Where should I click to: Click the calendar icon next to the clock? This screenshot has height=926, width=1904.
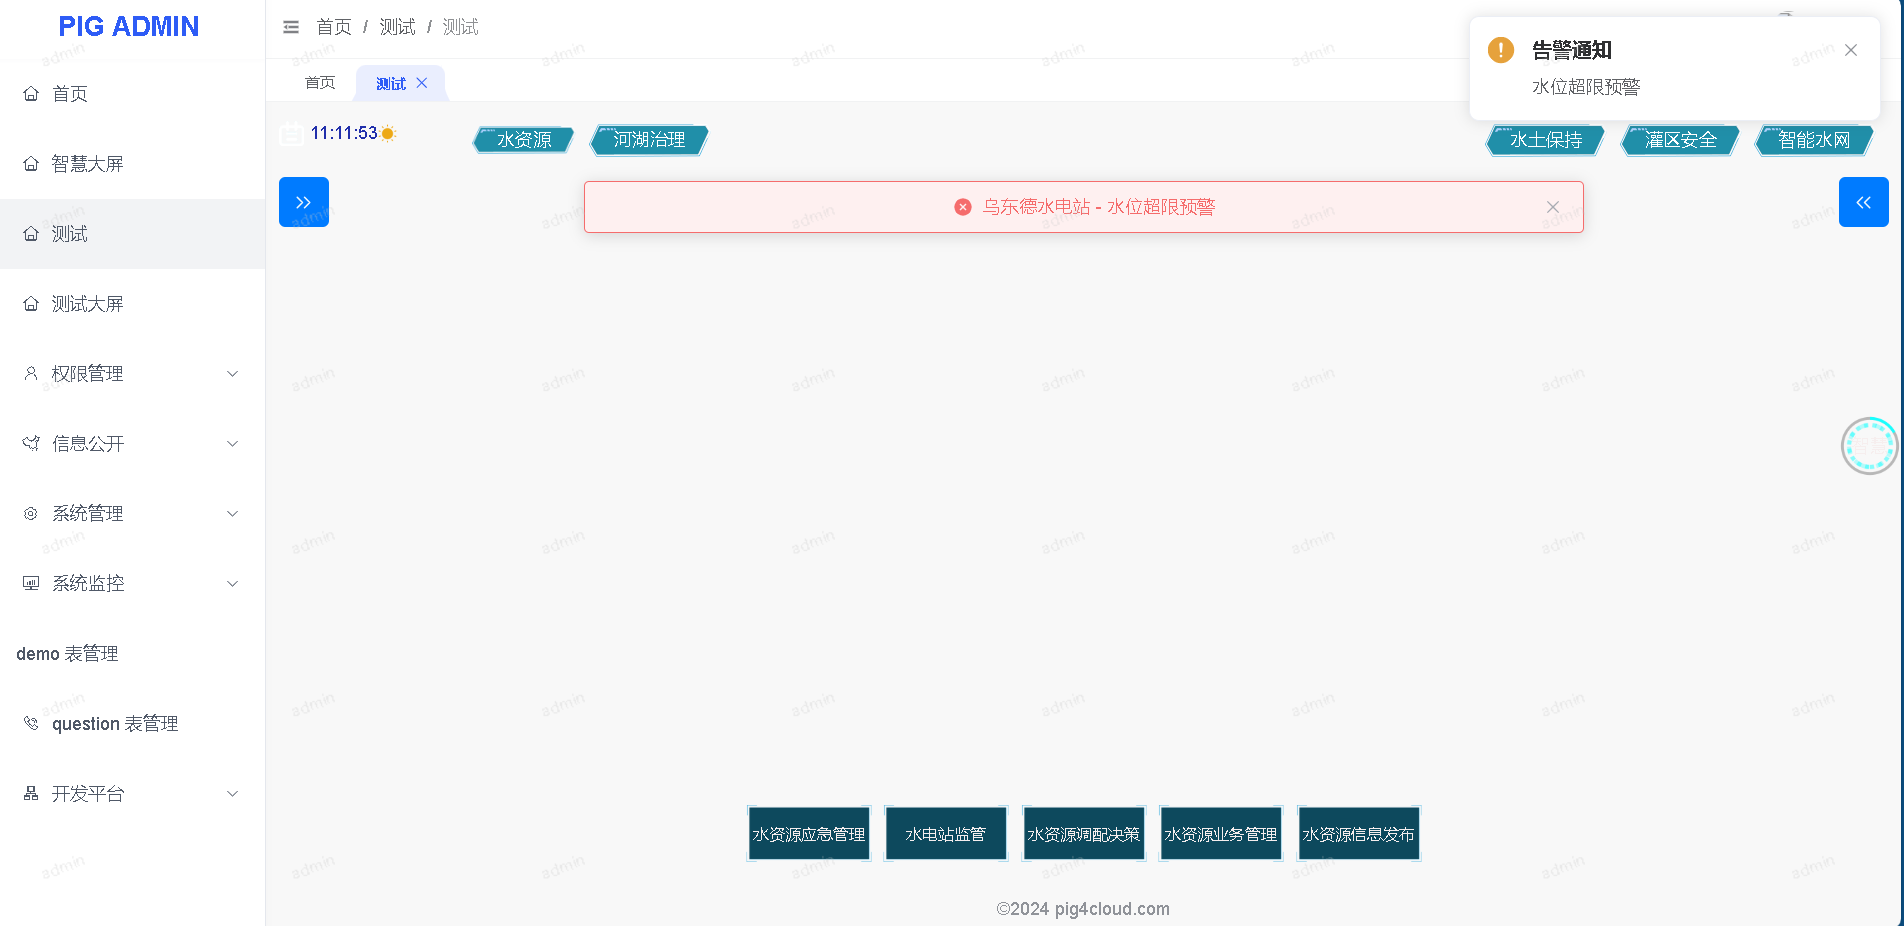coord(291,132)
